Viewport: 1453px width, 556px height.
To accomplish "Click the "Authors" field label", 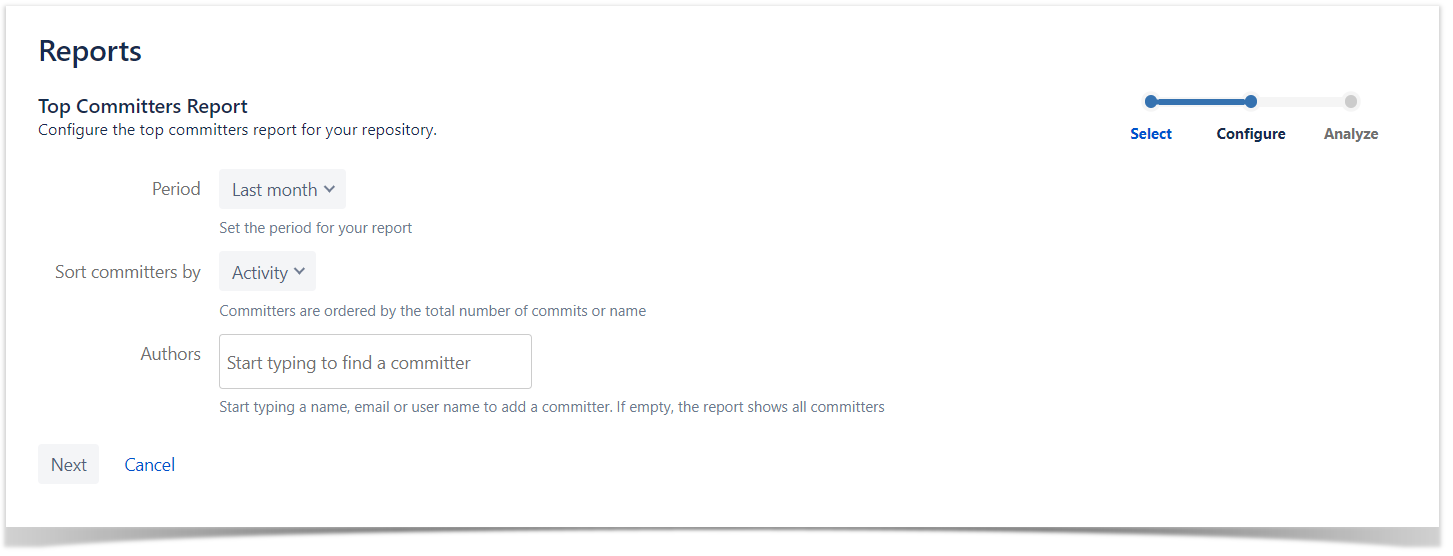I will click(170, 354).
